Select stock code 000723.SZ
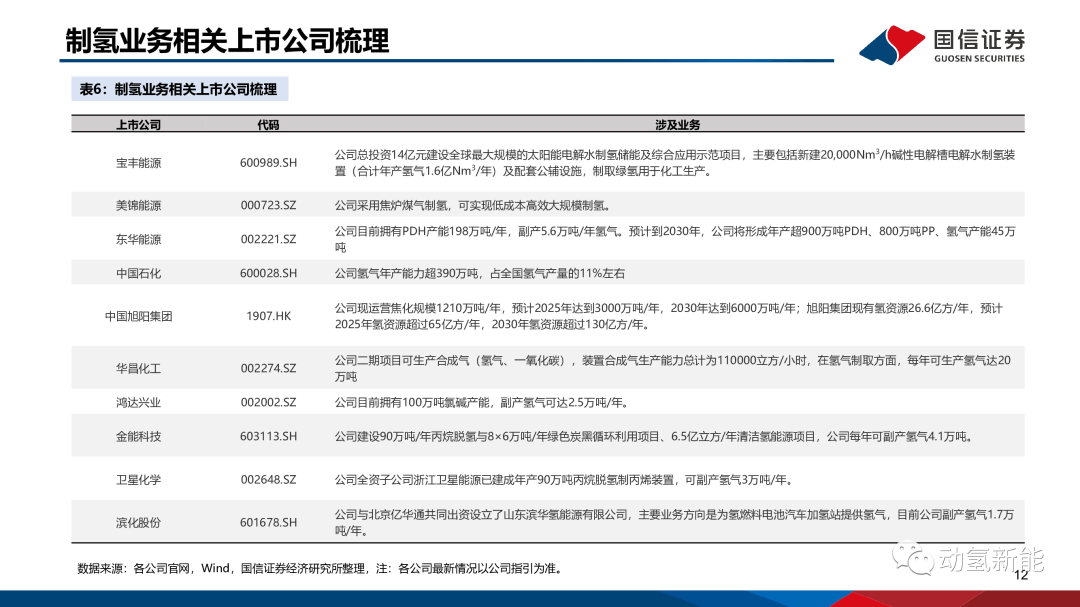This screenshot has height=607, width=1080. coord(269,205)
